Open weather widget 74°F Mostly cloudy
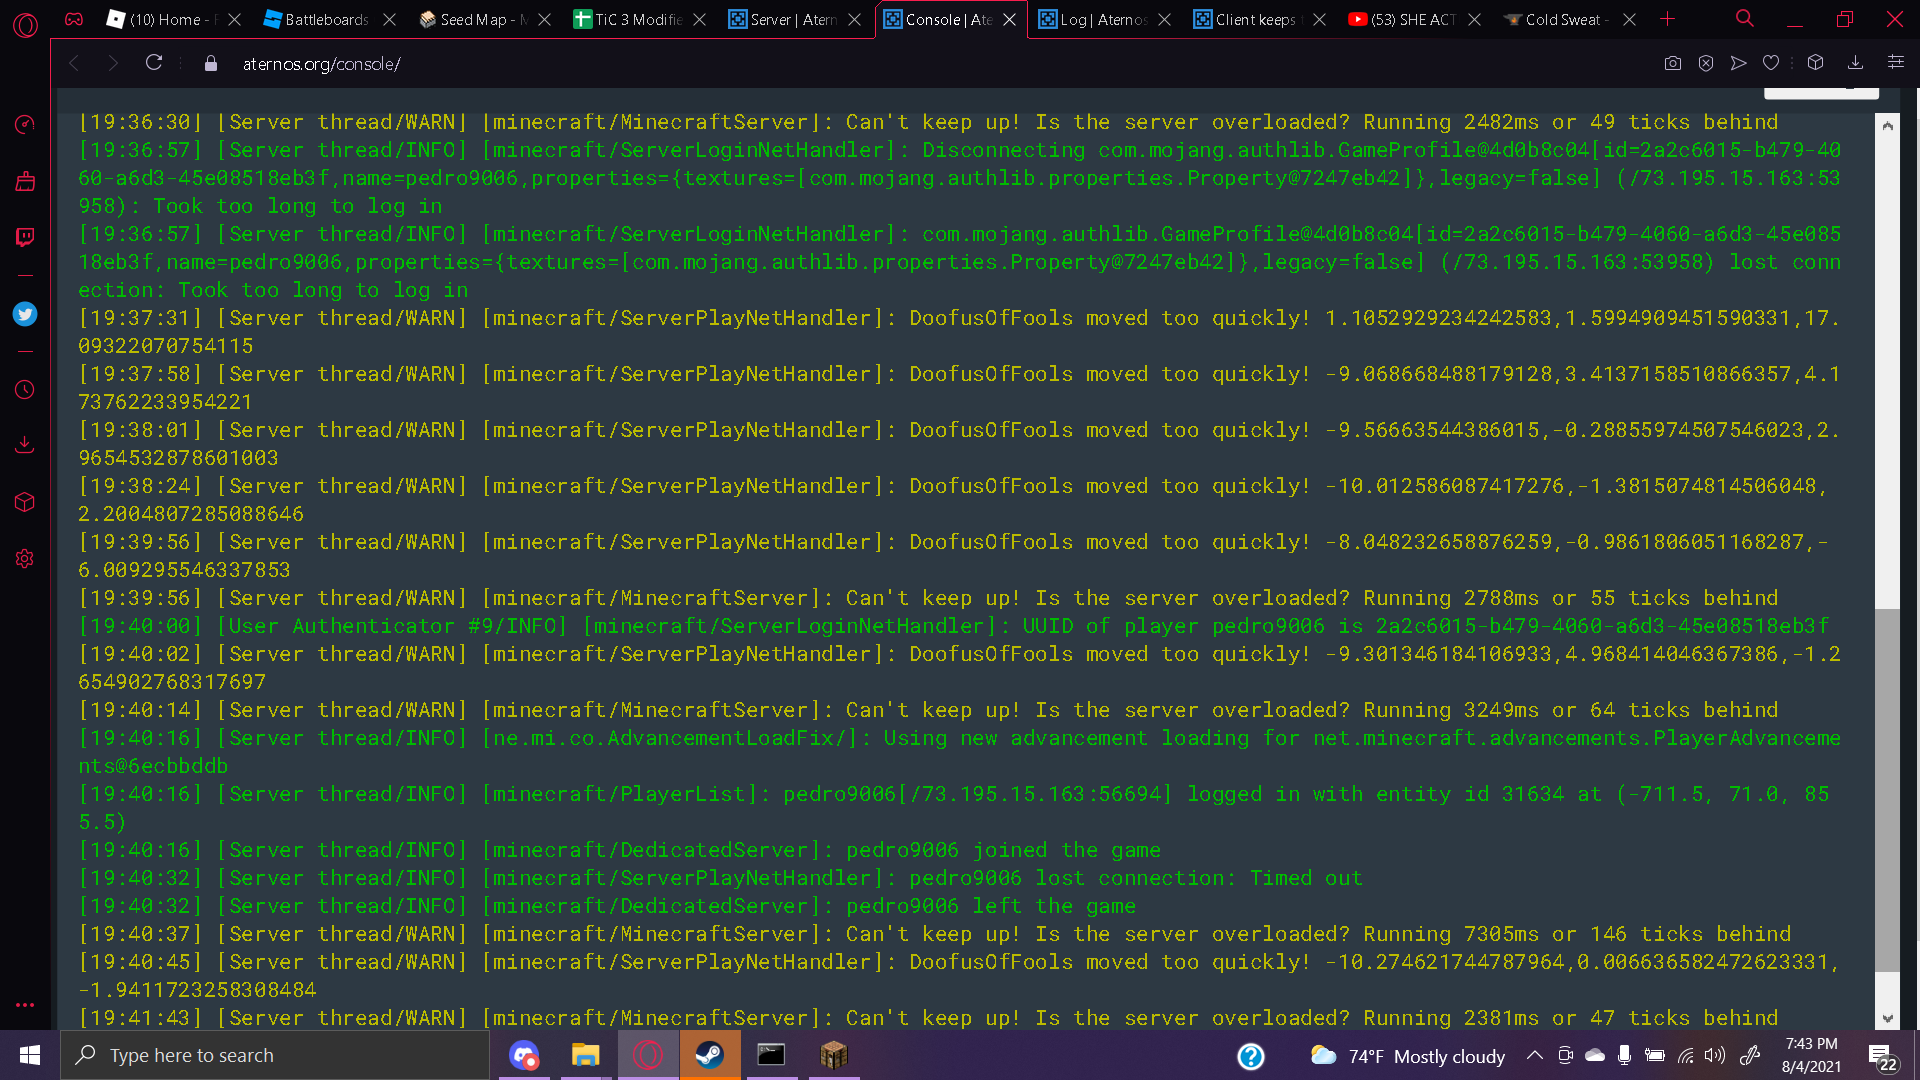 [1407, 1056]
